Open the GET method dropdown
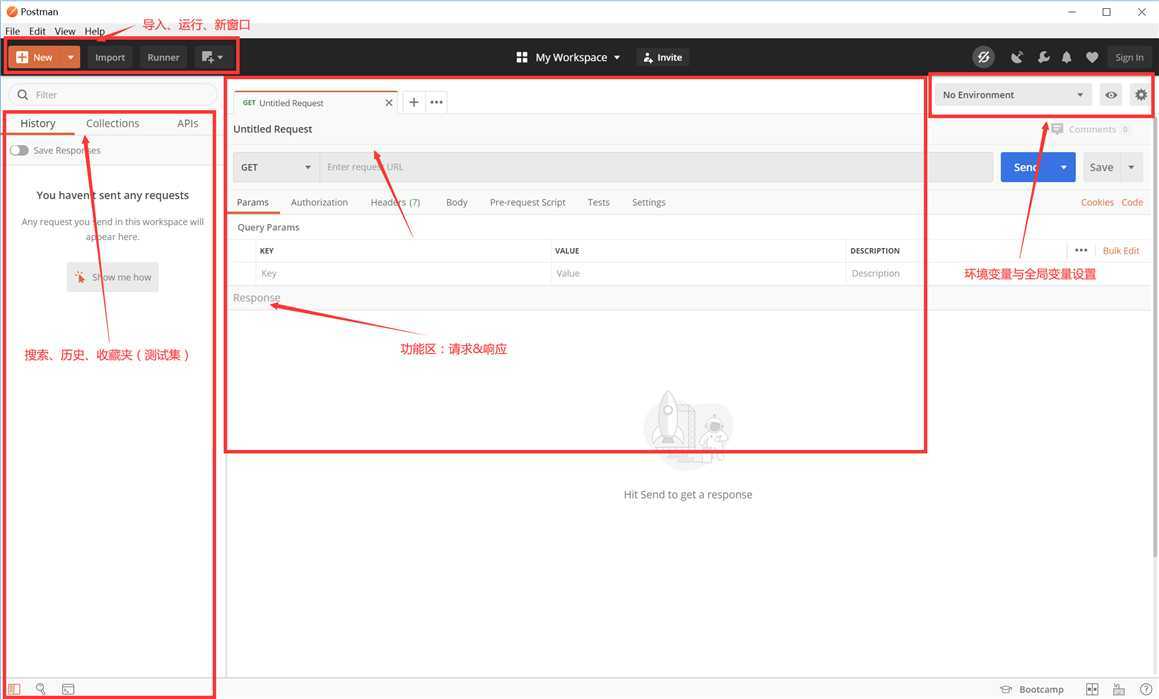Screen dimensions: 1159x699 276,167
